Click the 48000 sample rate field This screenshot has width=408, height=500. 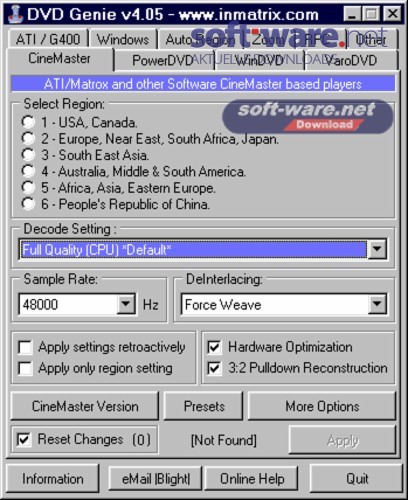tap(68, 304)
